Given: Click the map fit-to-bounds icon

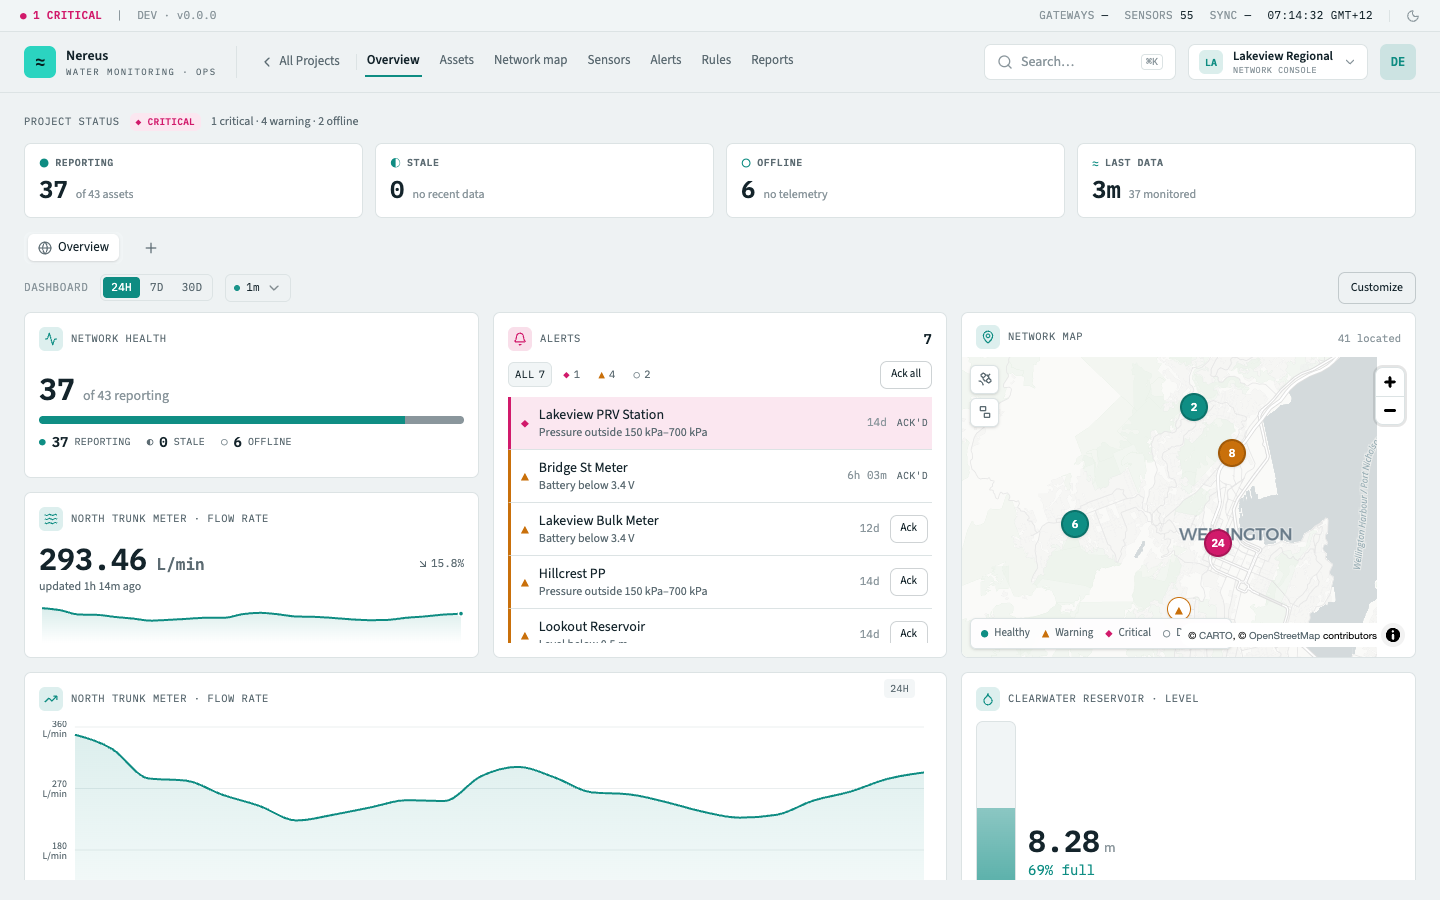Looking at the screenshot, I should (x=985, y=412).
